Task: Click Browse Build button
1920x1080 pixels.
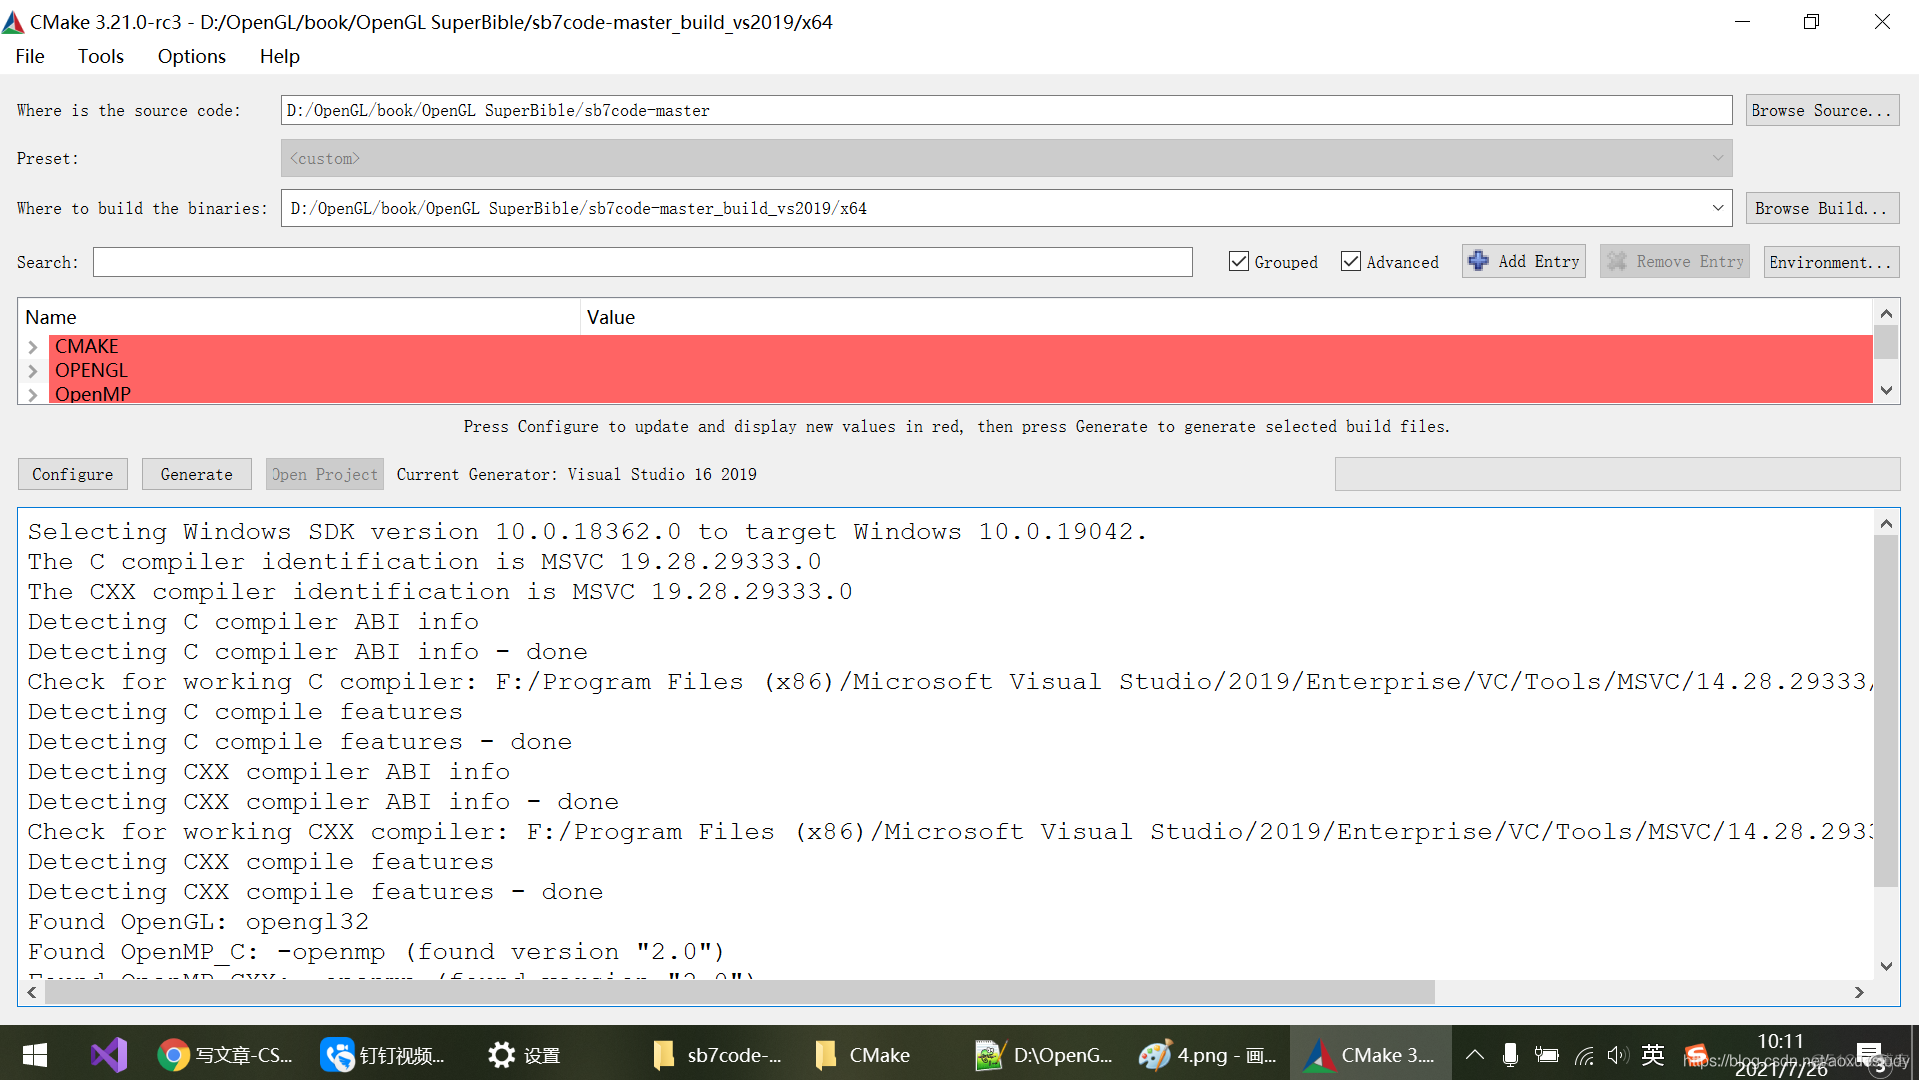Action: (1818, 208)
